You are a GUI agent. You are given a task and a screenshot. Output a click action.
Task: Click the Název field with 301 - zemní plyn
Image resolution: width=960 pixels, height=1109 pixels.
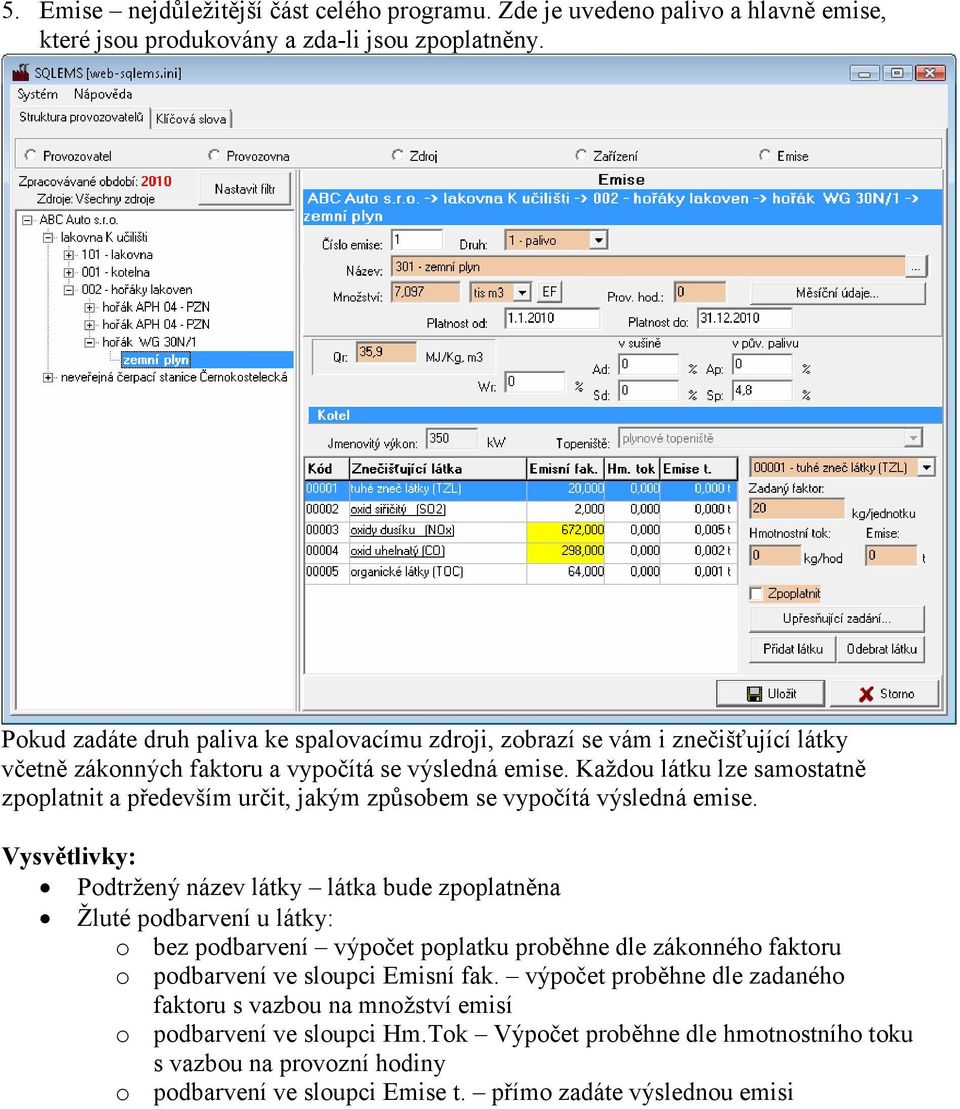coord(649,267)
